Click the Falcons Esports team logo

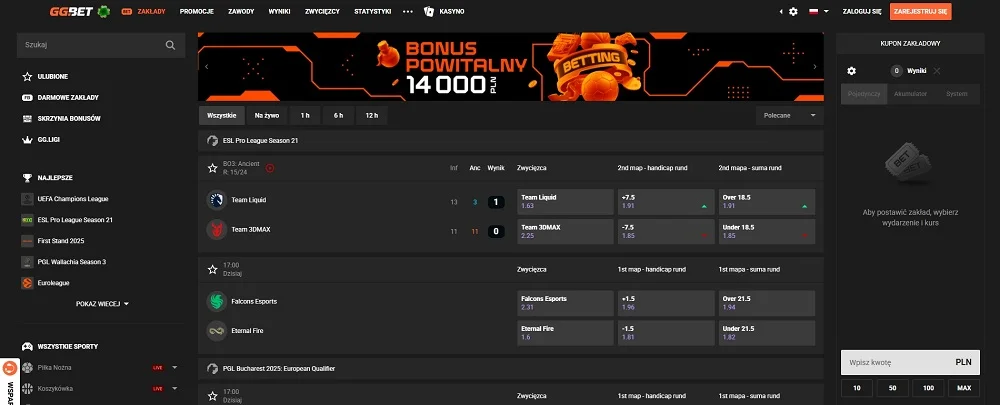(216, 301)
